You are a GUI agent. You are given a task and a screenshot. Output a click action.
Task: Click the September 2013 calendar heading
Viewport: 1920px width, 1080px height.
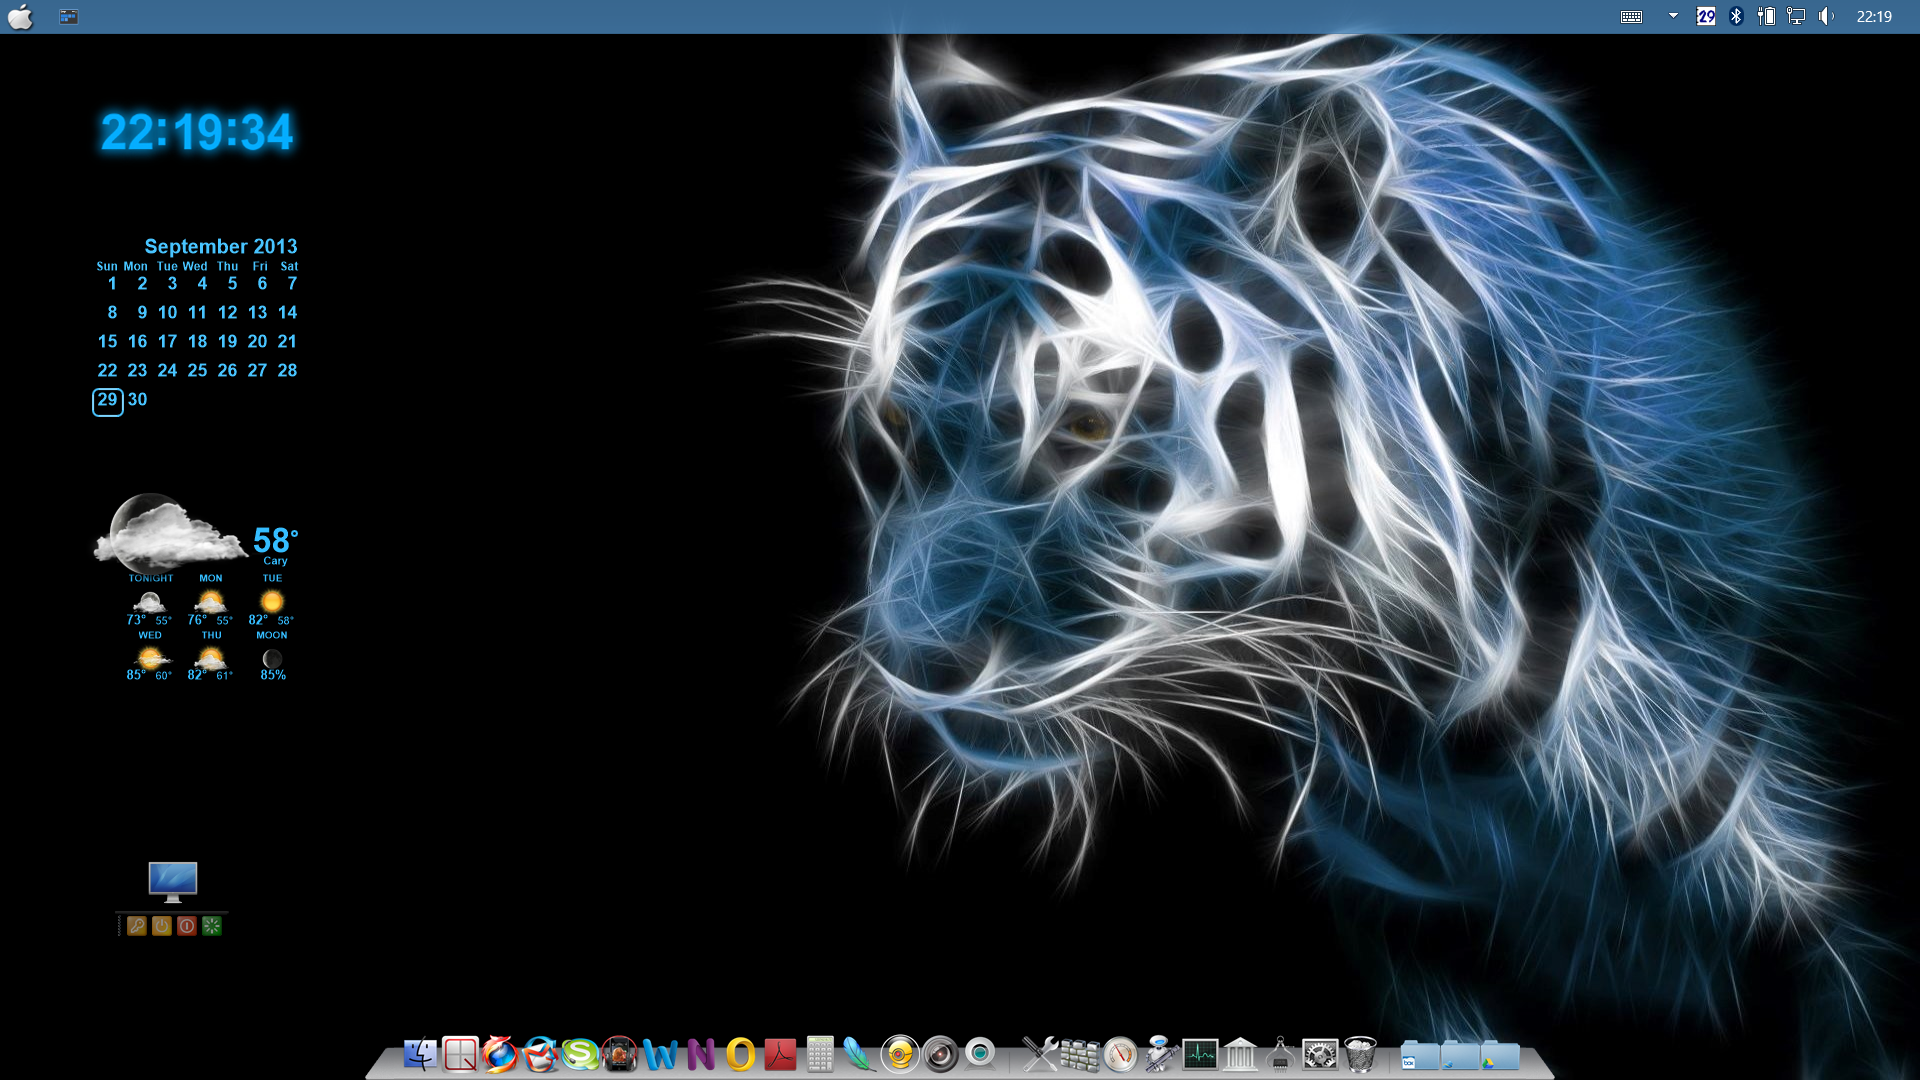point(221,246)
